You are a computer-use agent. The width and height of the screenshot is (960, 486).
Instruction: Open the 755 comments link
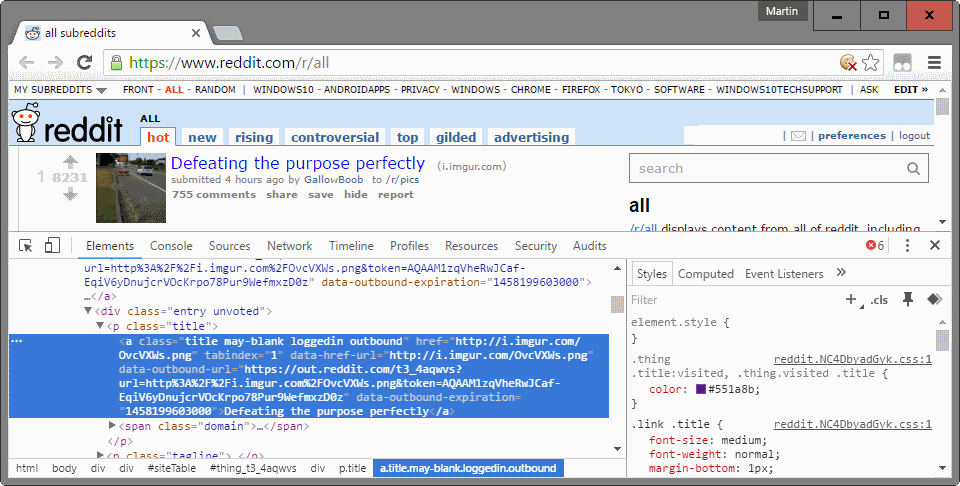coord(213,194)
